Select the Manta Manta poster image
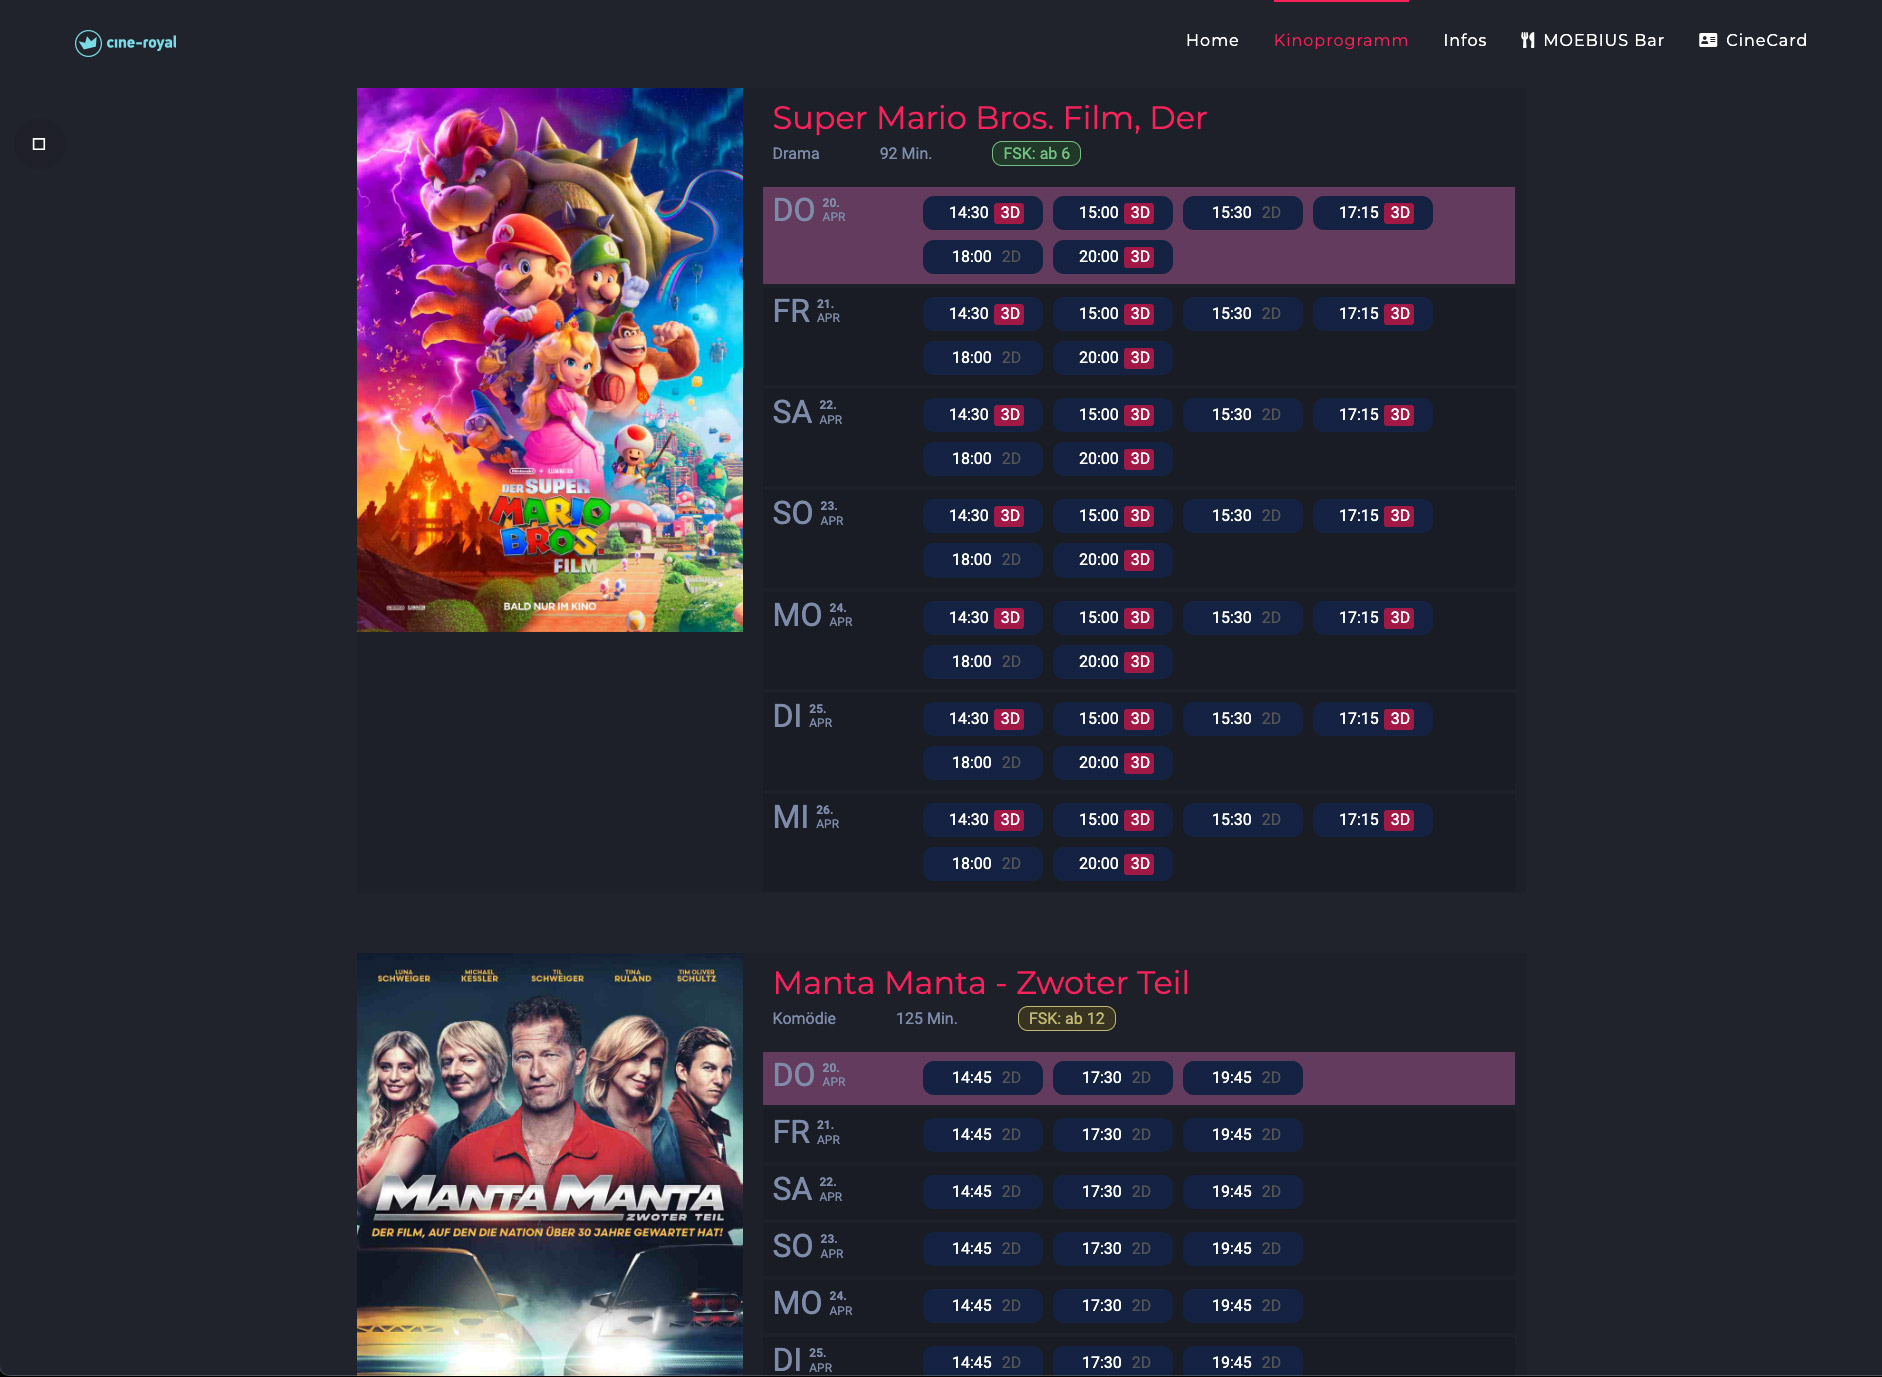This screenshot has width=1882, height=1377. click(x=550, y=1165)
